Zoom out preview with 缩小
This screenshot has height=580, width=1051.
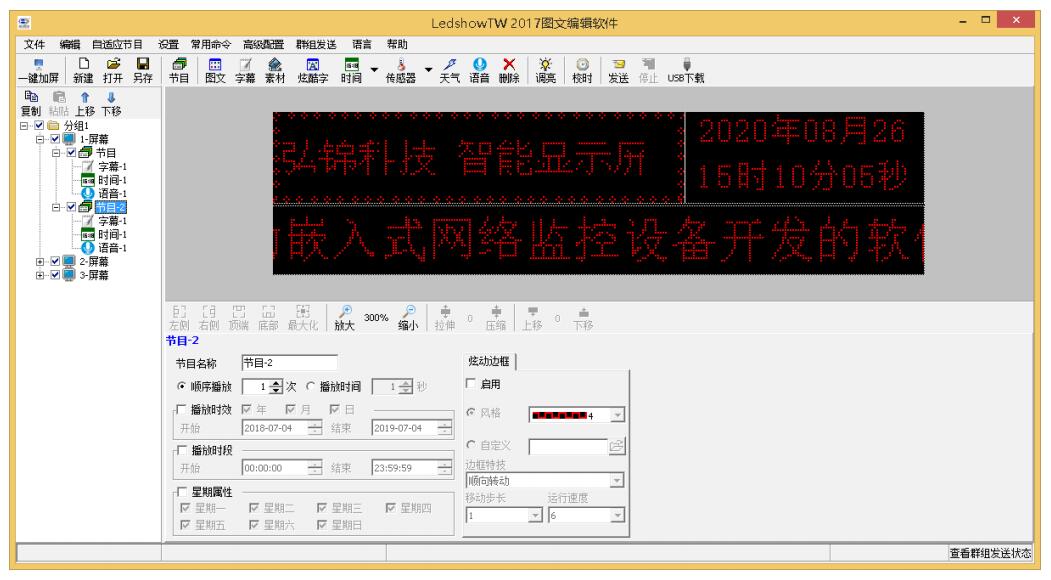(408, 318)
